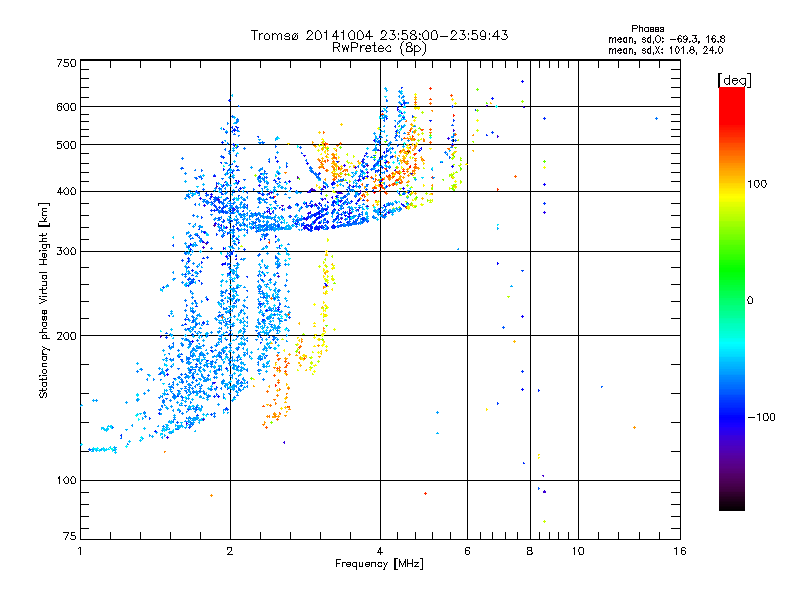Click the y-axis tick label '500'
Screen dimensions: 800x600
click(x=66, y=145)
